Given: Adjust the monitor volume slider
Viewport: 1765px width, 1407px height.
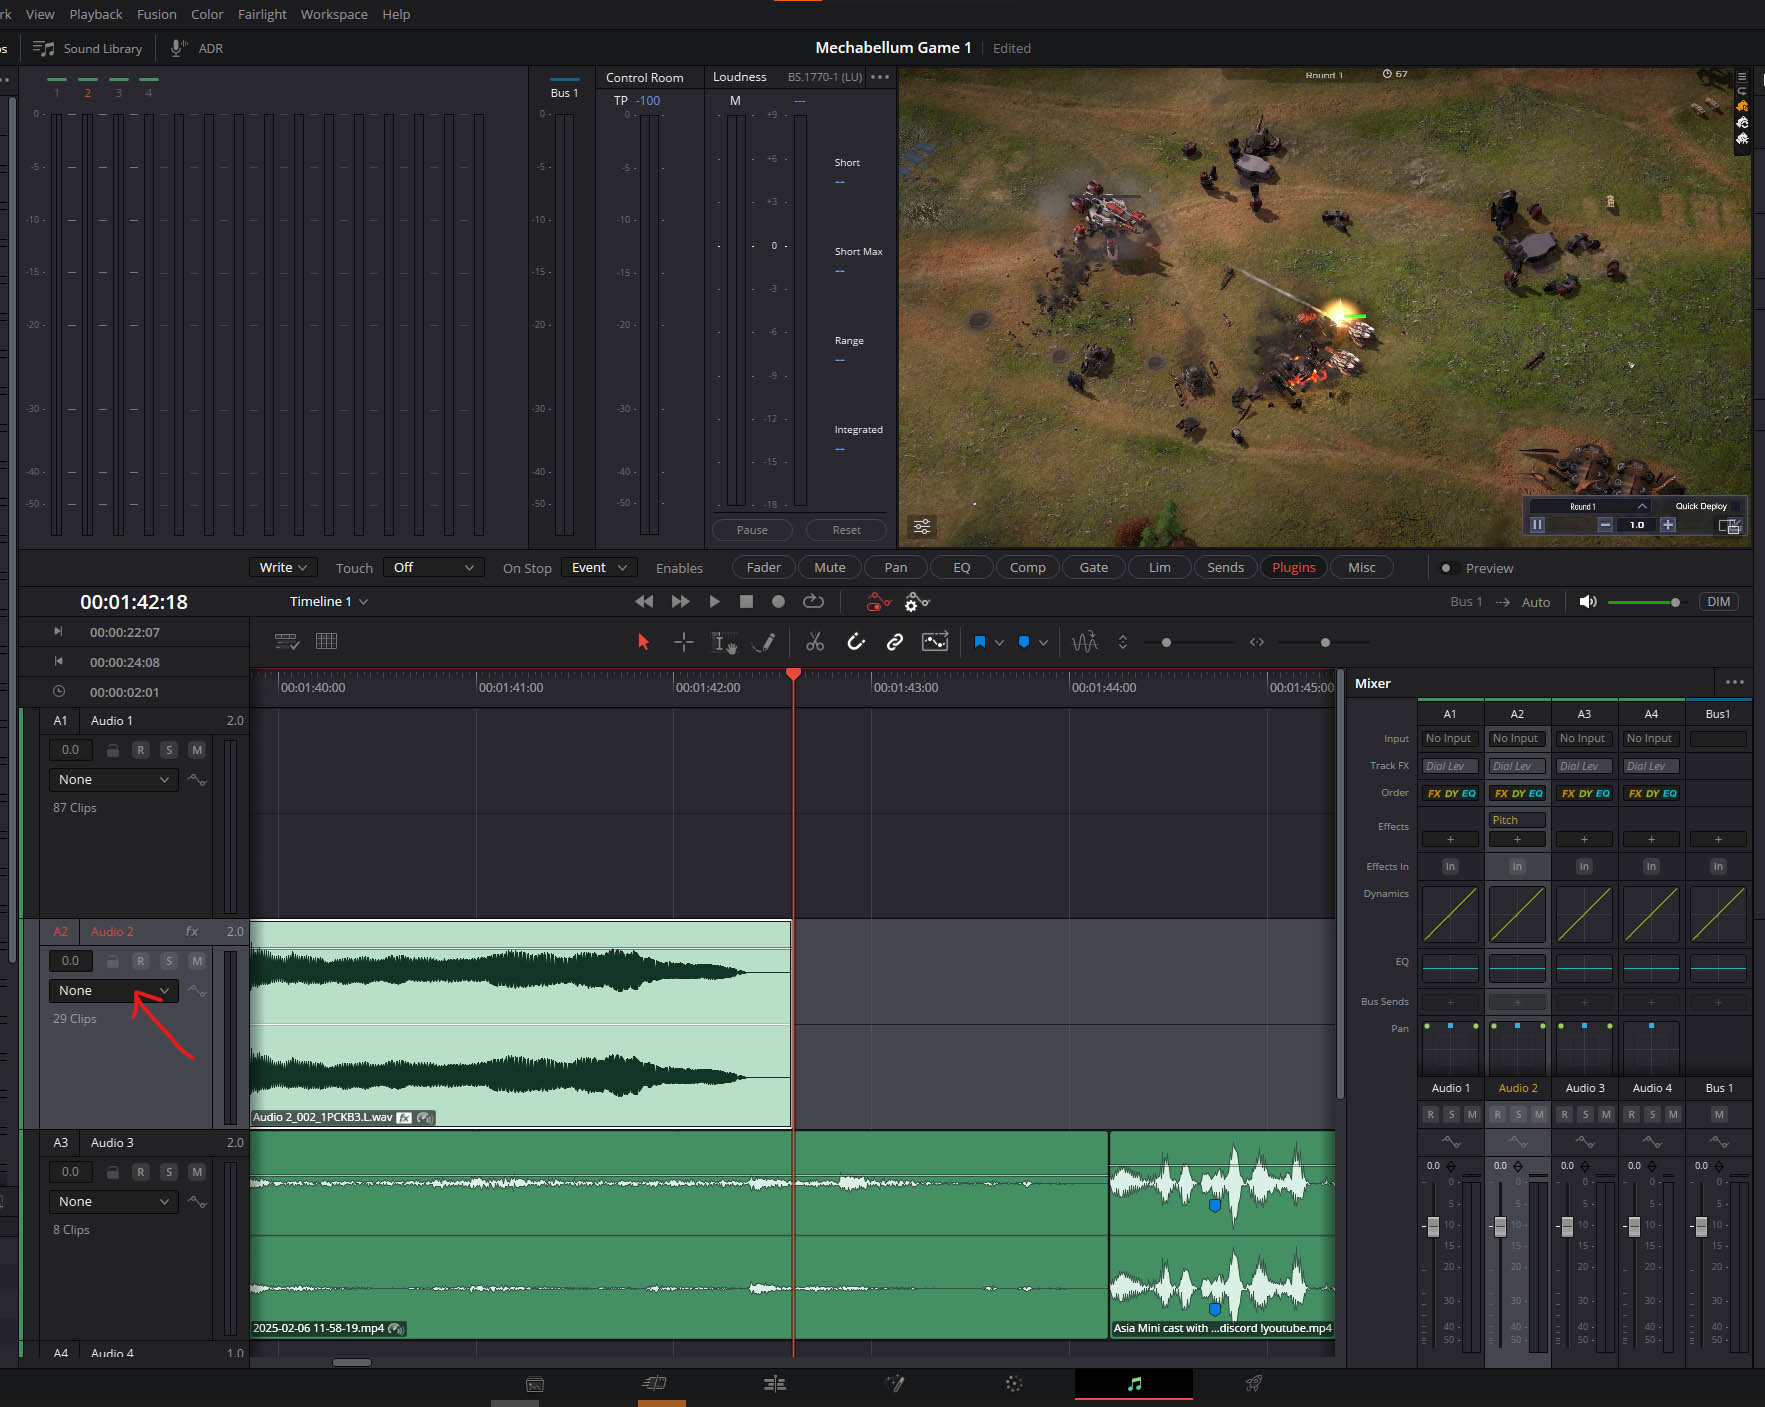Looking at the screenshot, I should coord(1643,602).
